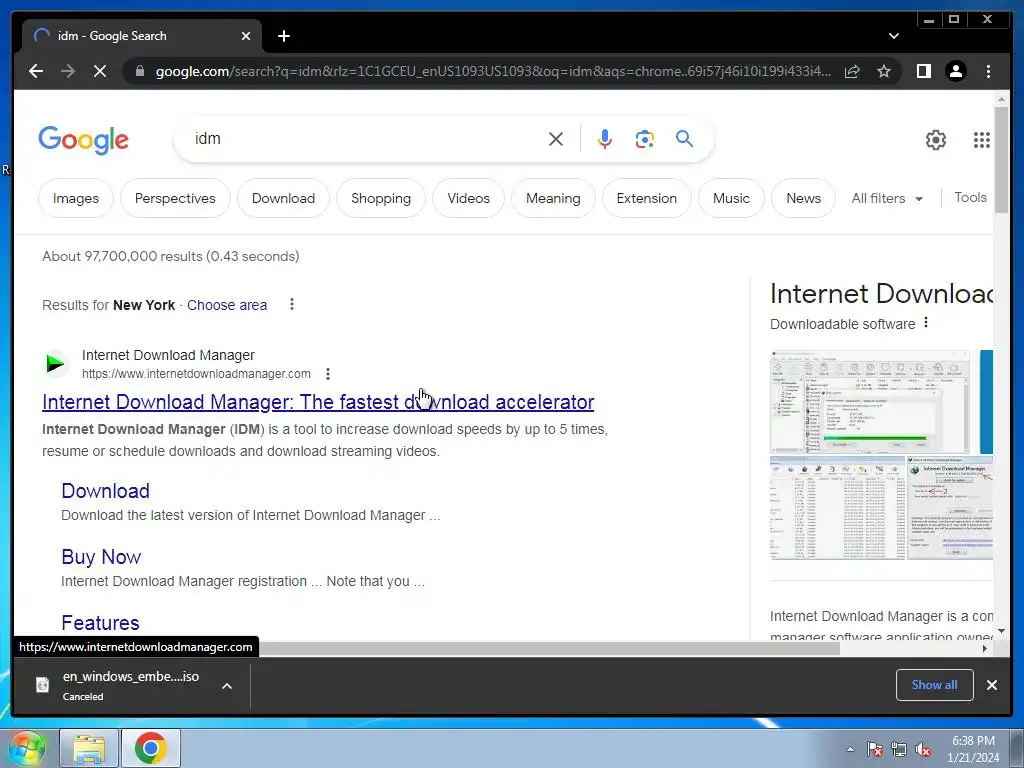Open location options three-dot menu
The width and height of the screenshot is (1024, 768).
292,304
